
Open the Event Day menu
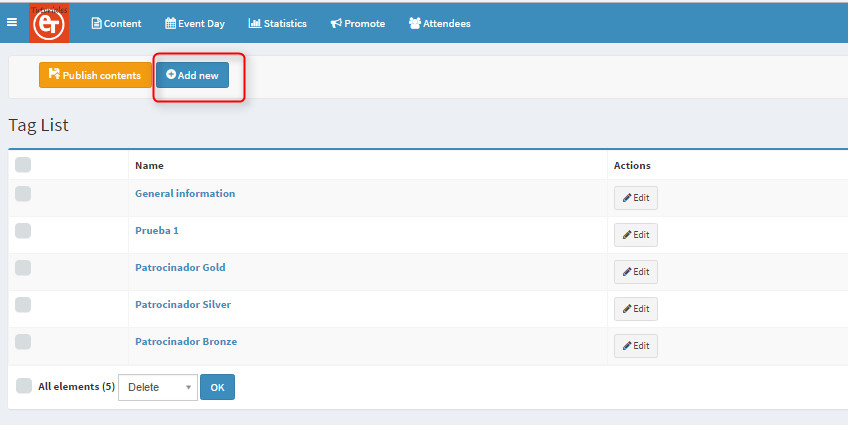195,23
